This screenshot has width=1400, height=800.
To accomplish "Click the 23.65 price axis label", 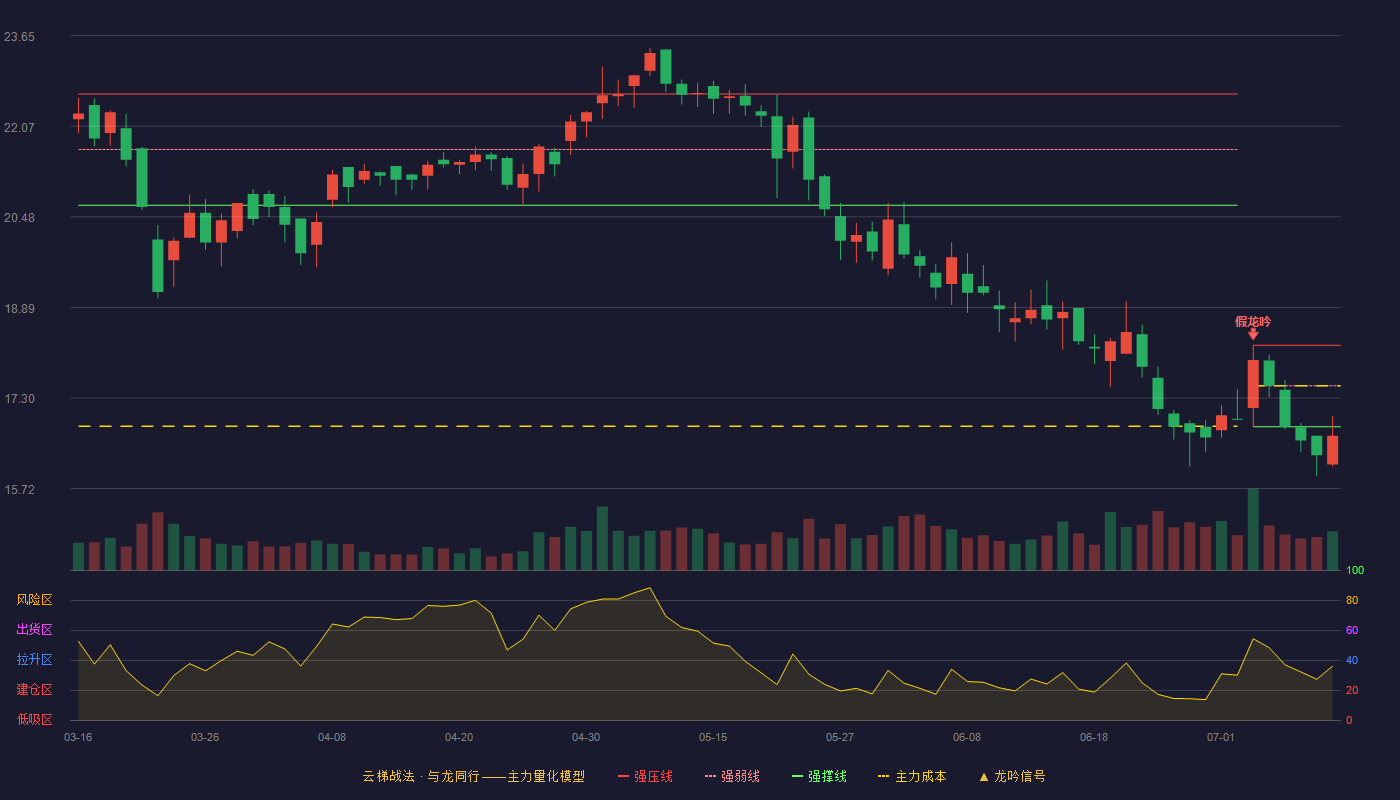I will [19, 37].
